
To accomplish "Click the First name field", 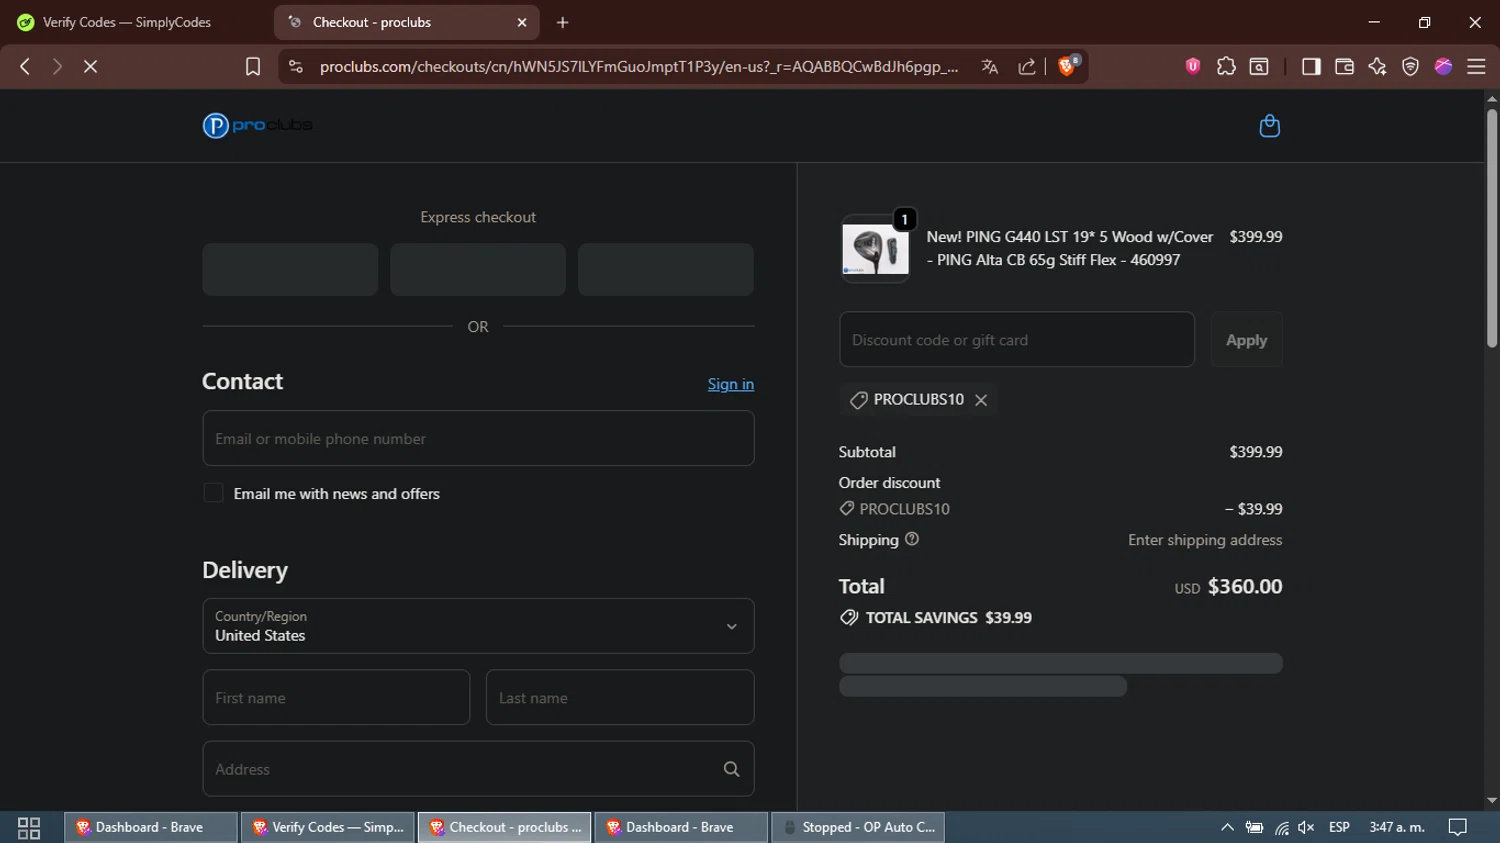I will pyautogui.click(x=336, y=697).
